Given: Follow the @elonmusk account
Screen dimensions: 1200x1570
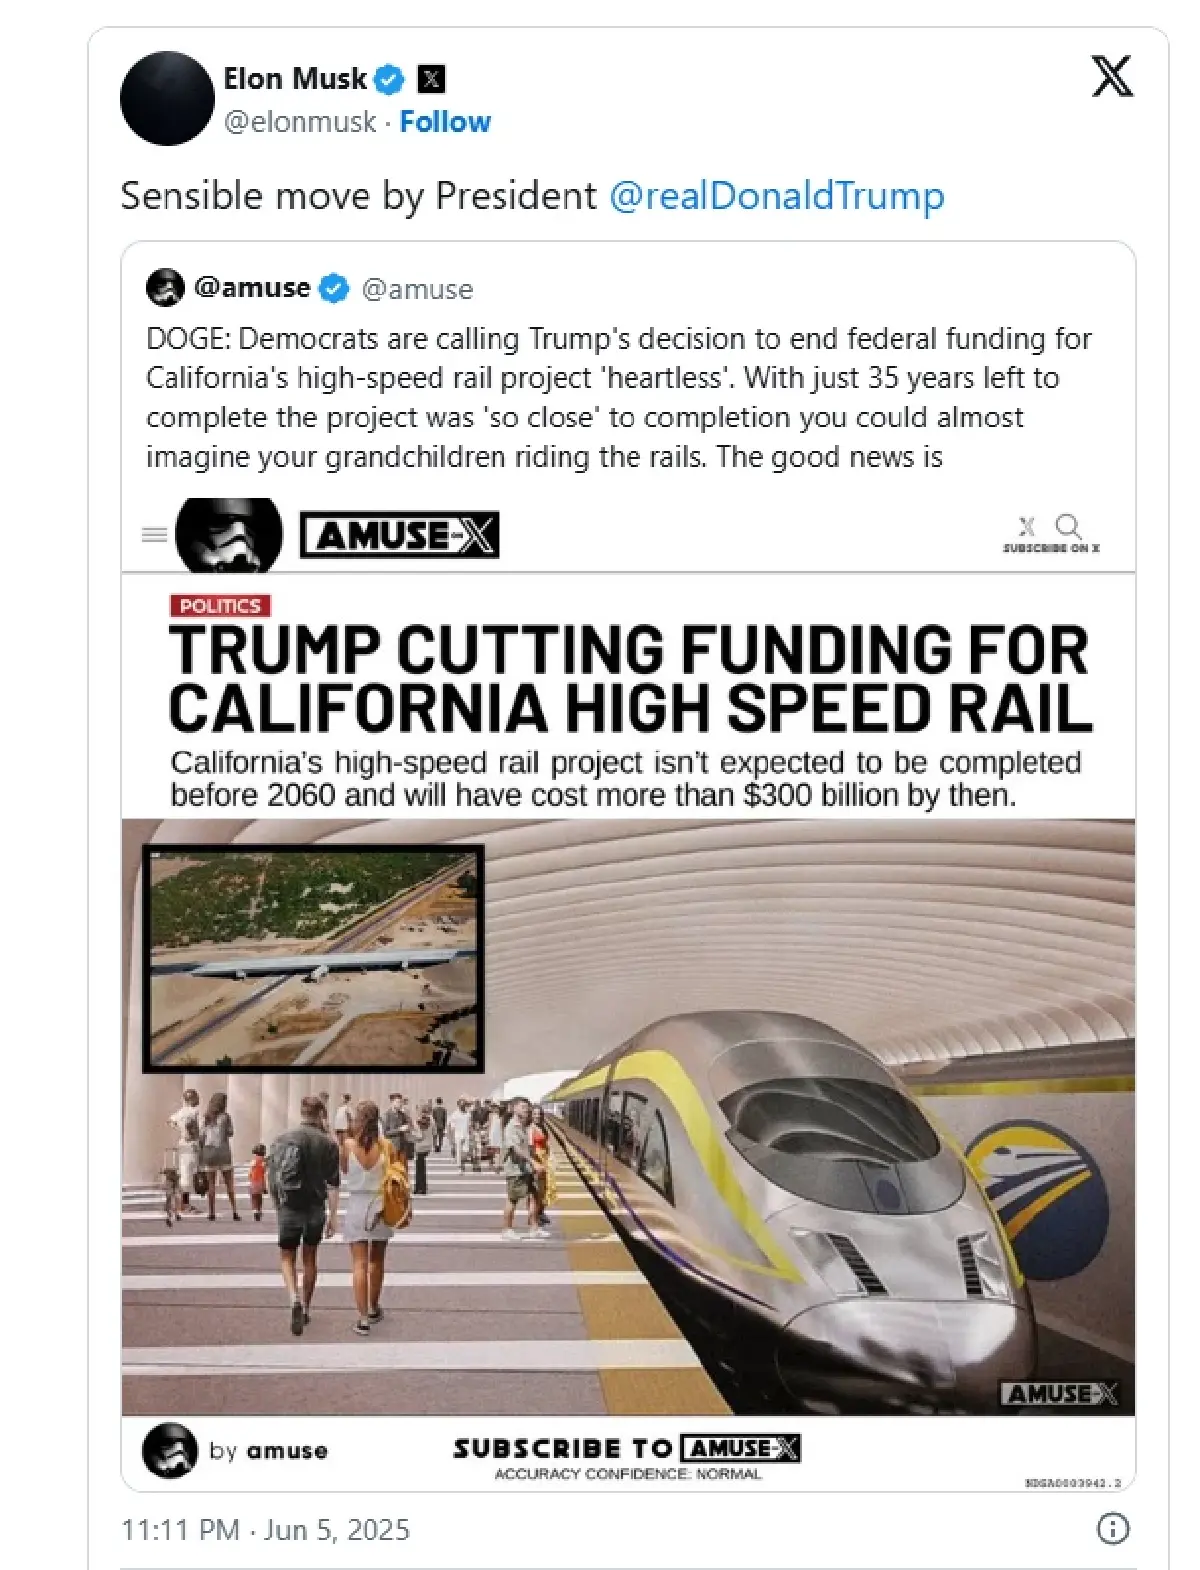Looking at the screenshot, I should click(x=445, y=122).
